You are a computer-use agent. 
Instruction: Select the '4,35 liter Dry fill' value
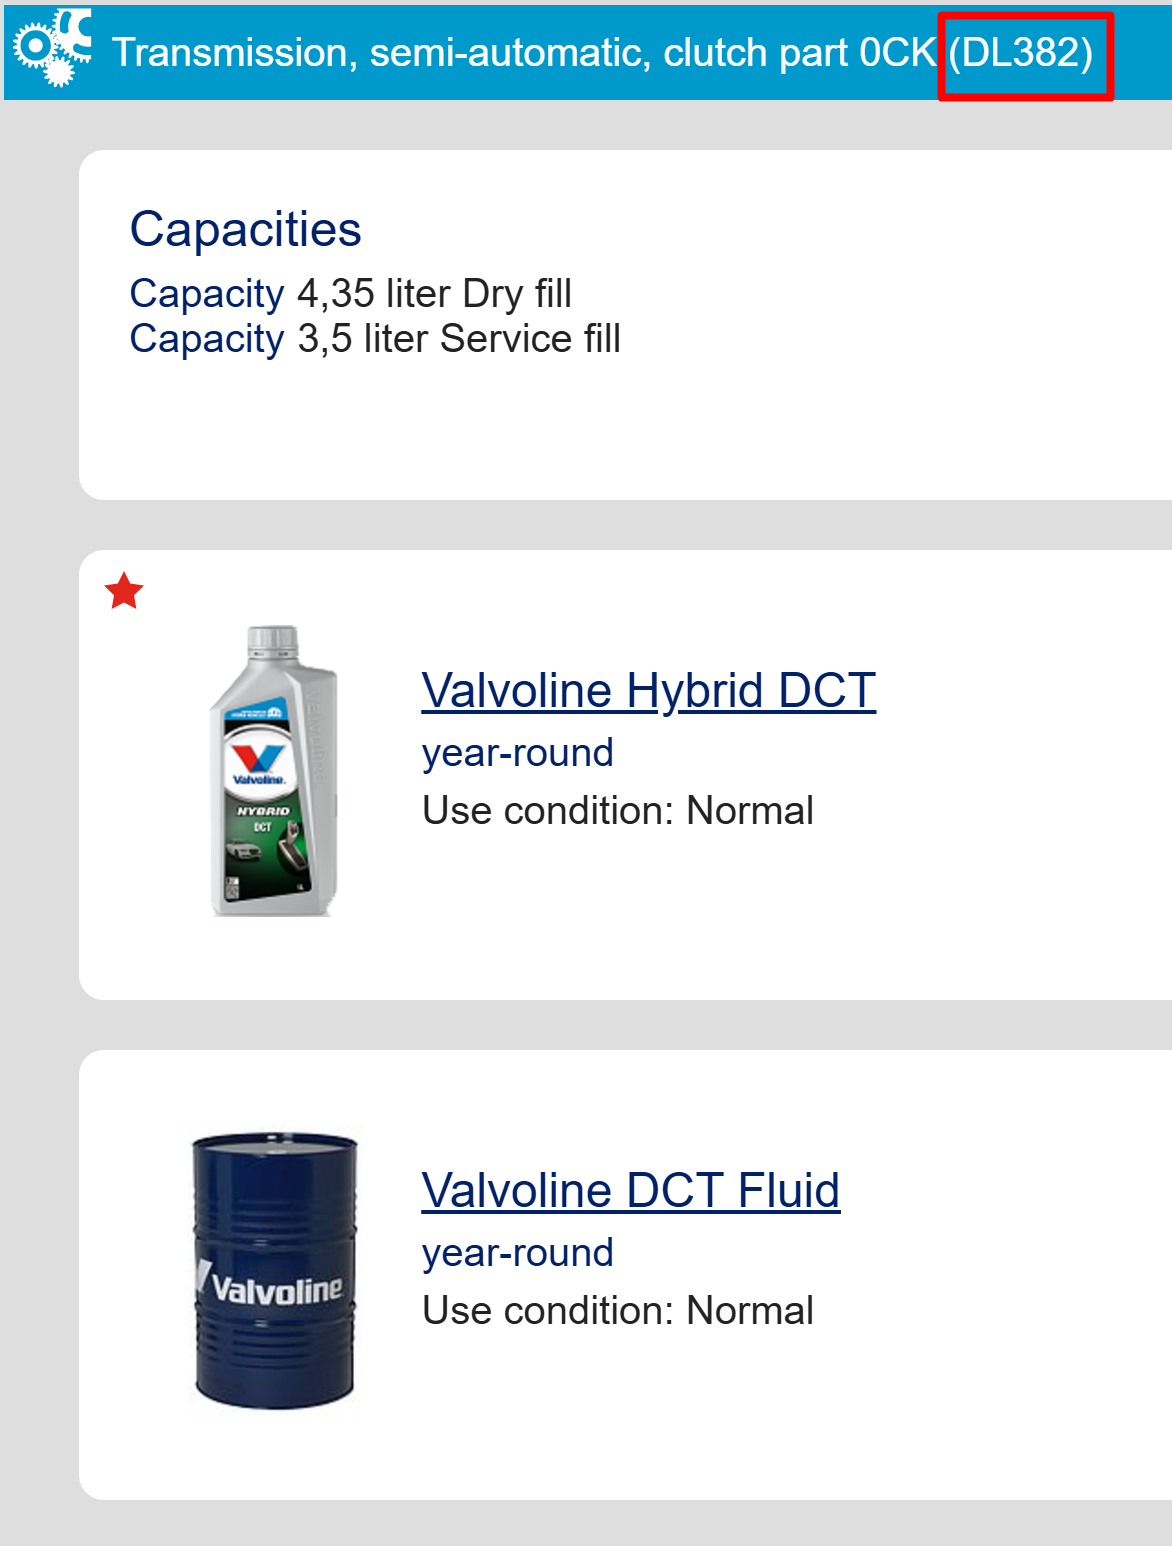click(x=435, y=294)
